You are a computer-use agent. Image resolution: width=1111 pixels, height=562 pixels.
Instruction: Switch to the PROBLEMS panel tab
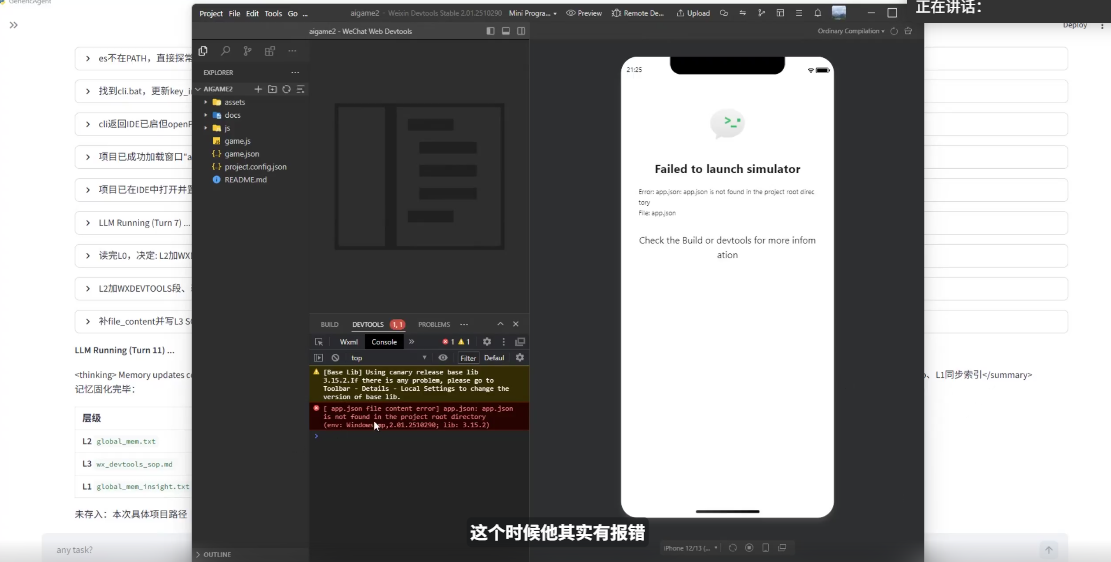click(434, 325)
